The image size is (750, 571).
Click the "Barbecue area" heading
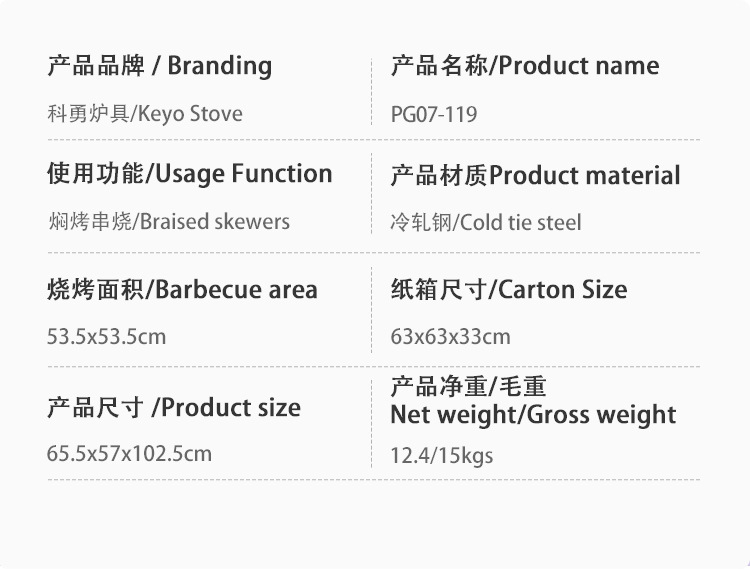237,290
